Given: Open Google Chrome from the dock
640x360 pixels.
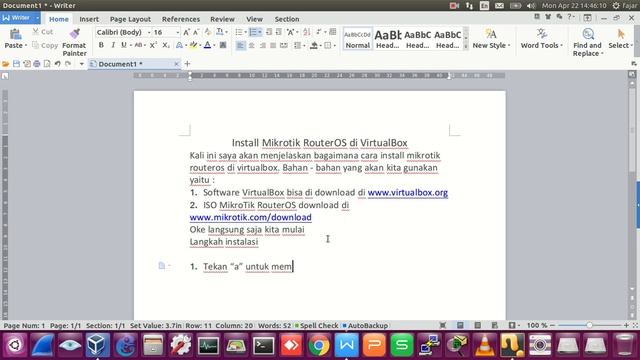Looking at the screenshot, I should [319, 345].
